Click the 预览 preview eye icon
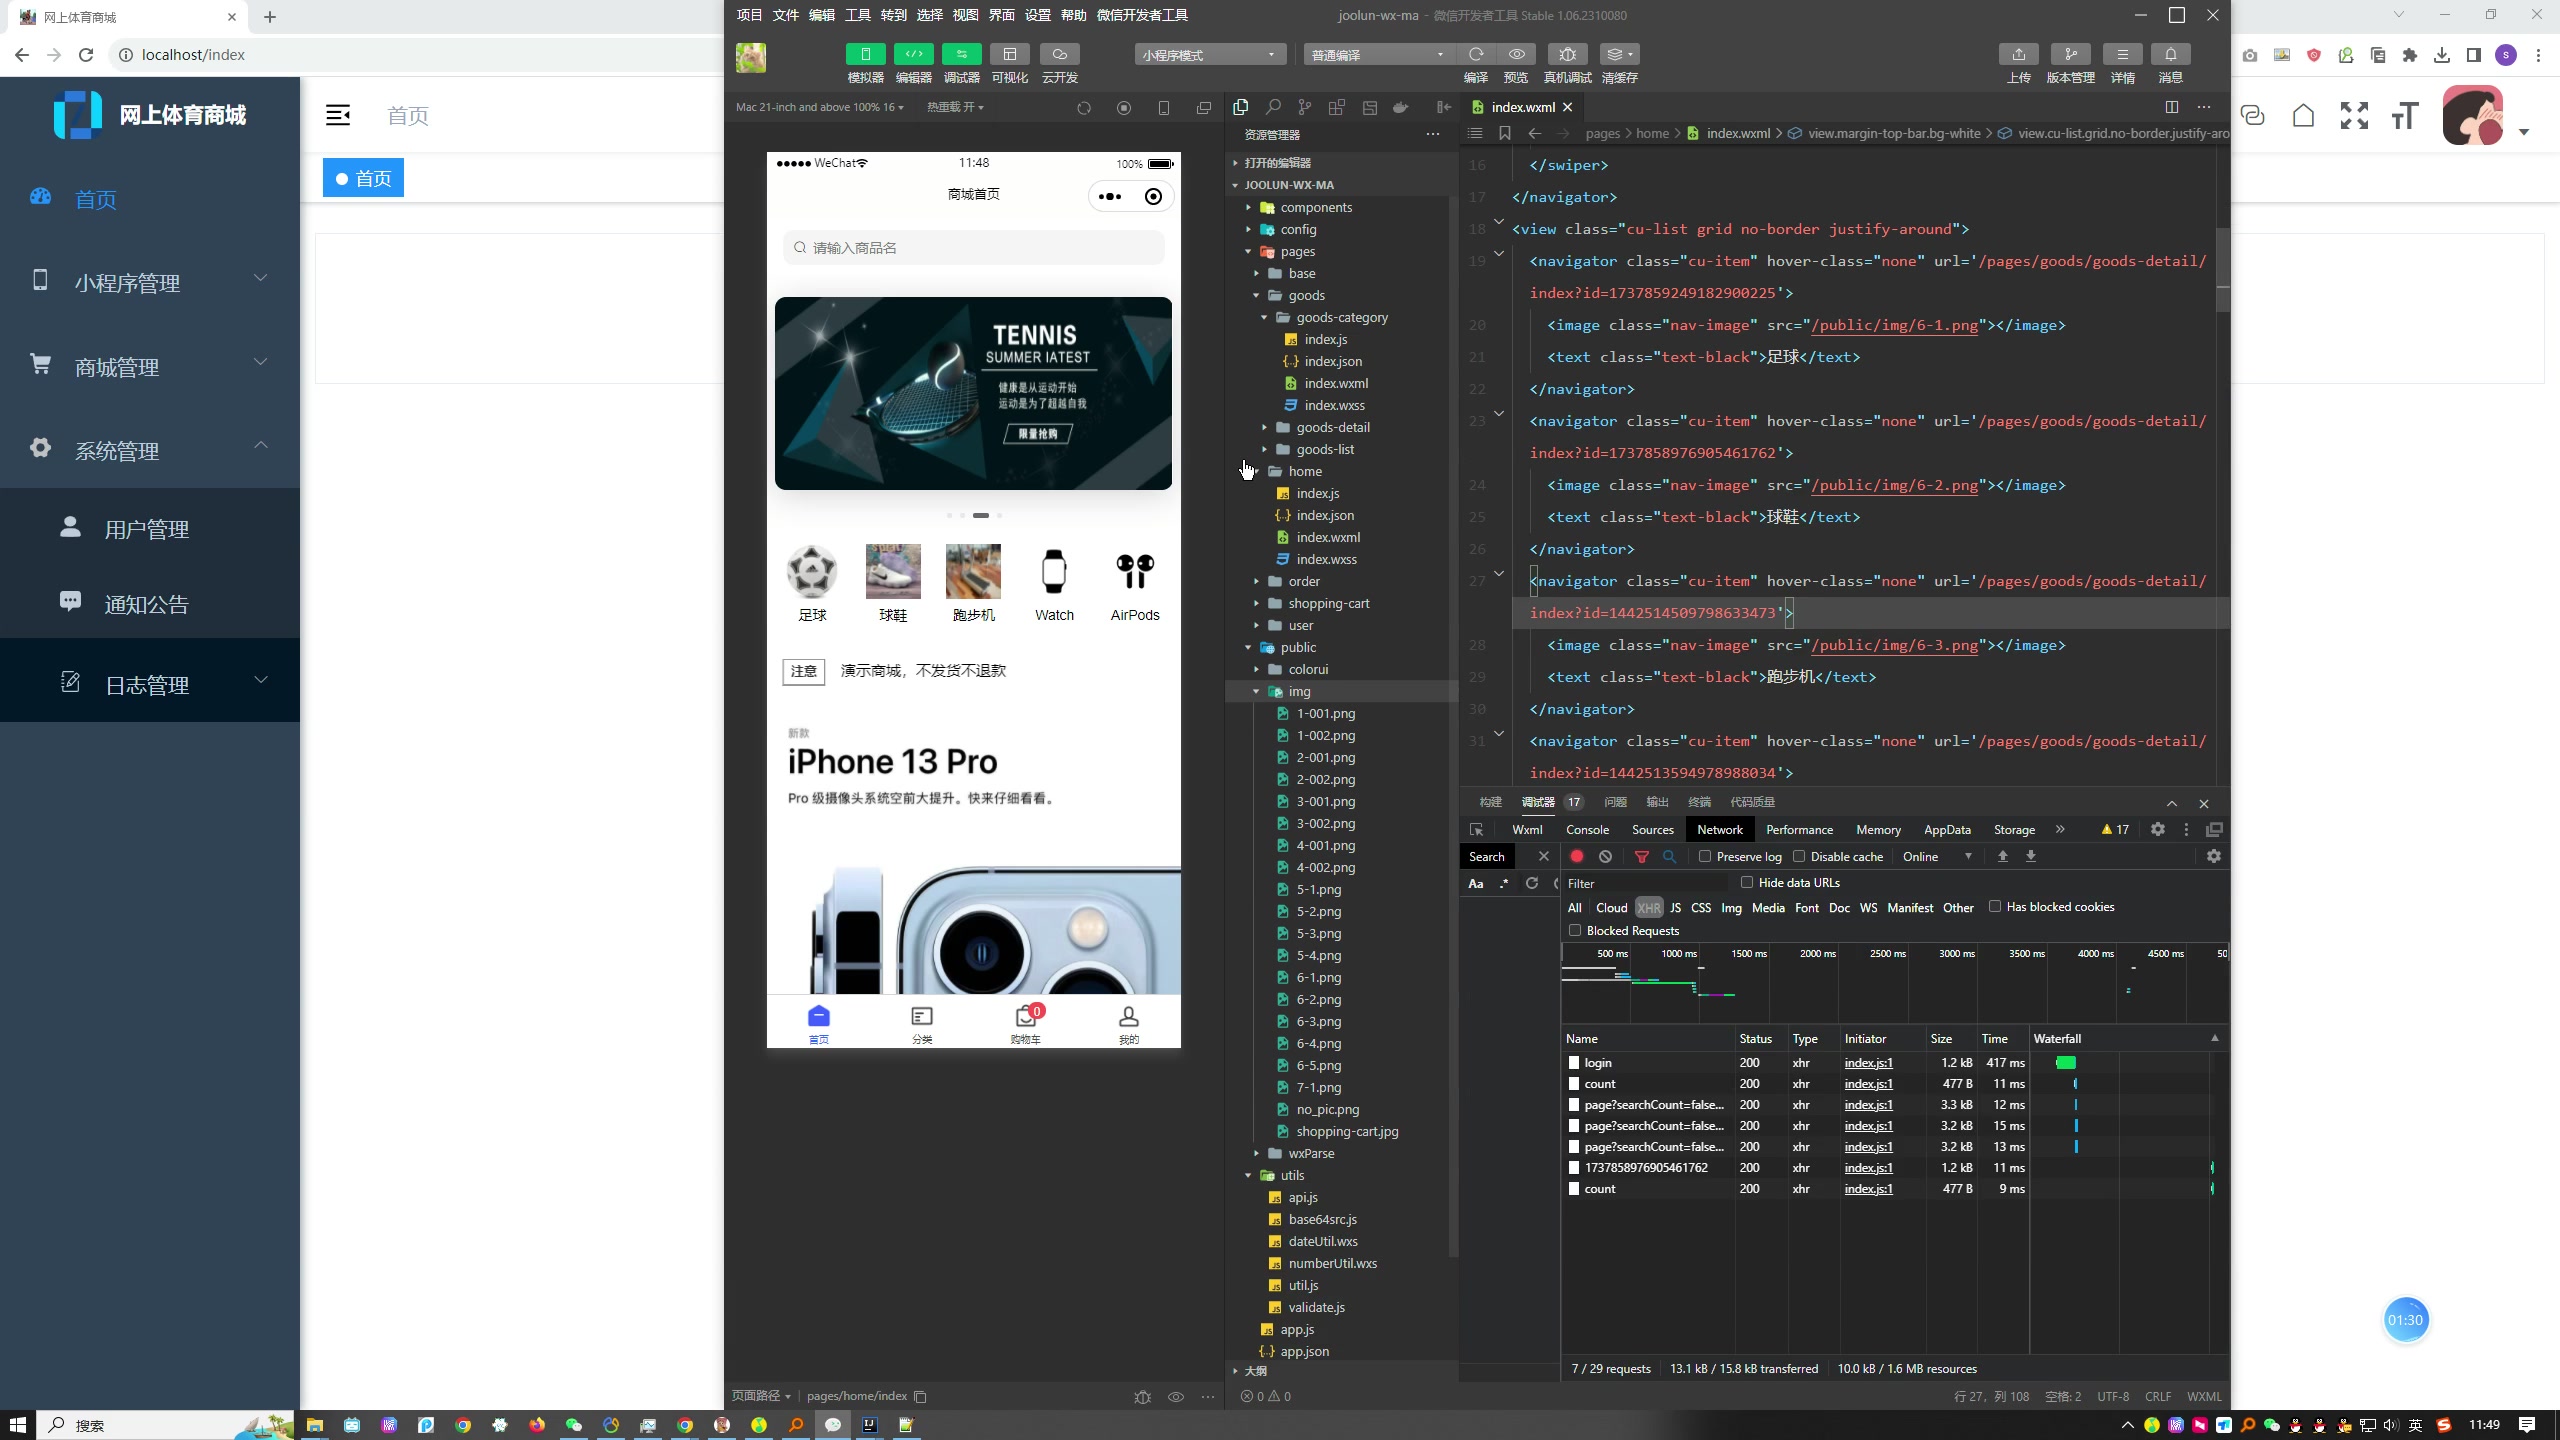Viewport: 2560px width, 1440px height. (1516, 54)
